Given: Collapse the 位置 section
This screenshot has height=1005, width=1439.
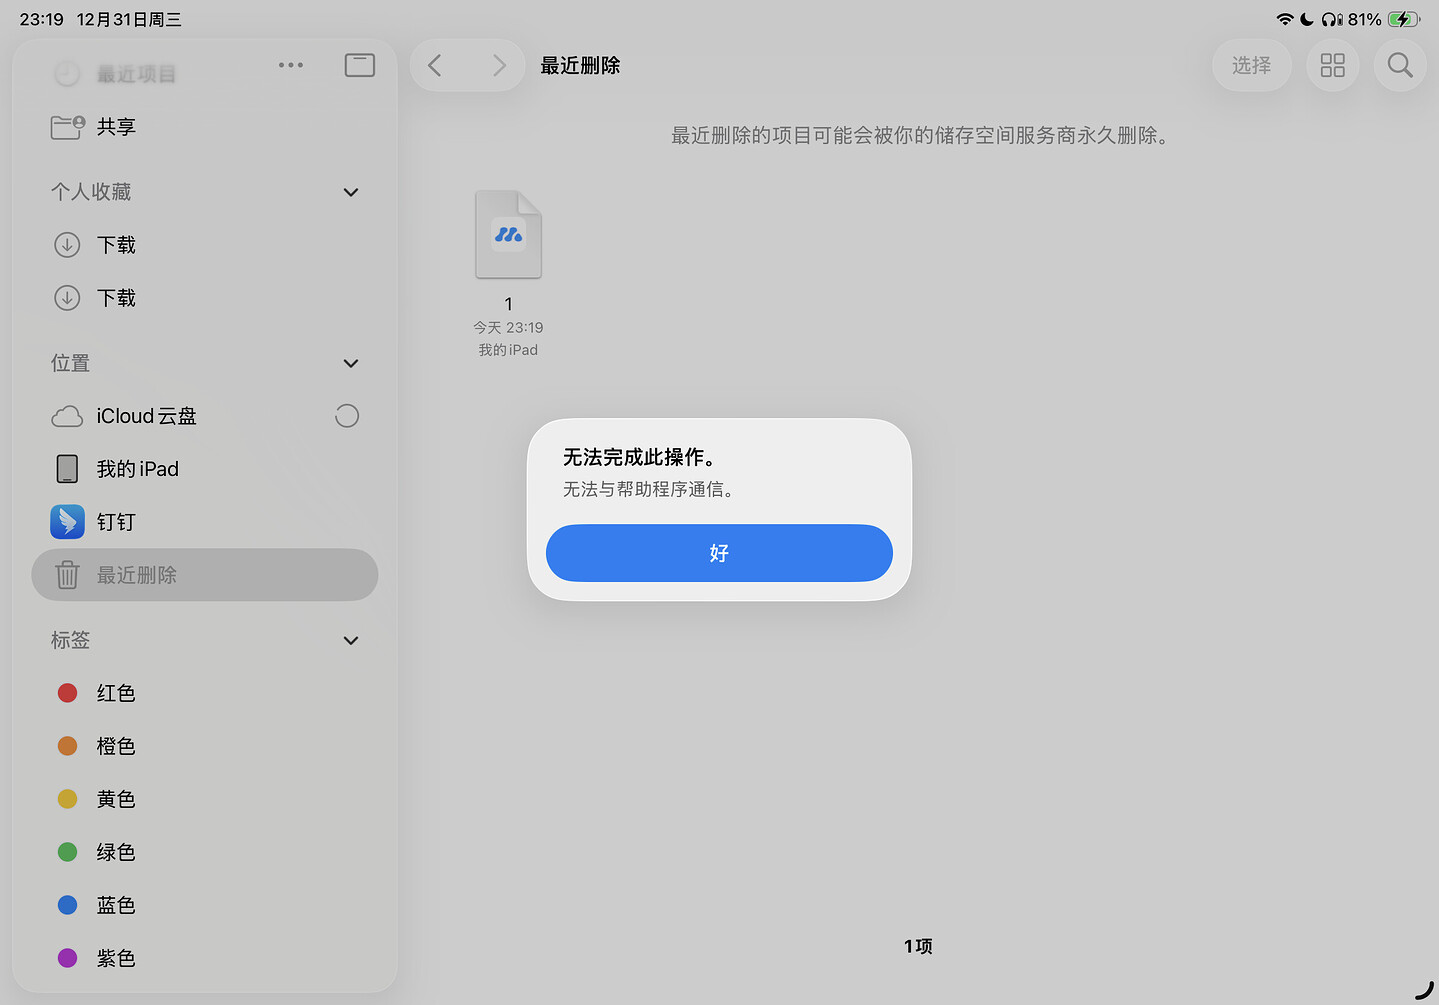Looking at the screenshot, I should [351, 363].
